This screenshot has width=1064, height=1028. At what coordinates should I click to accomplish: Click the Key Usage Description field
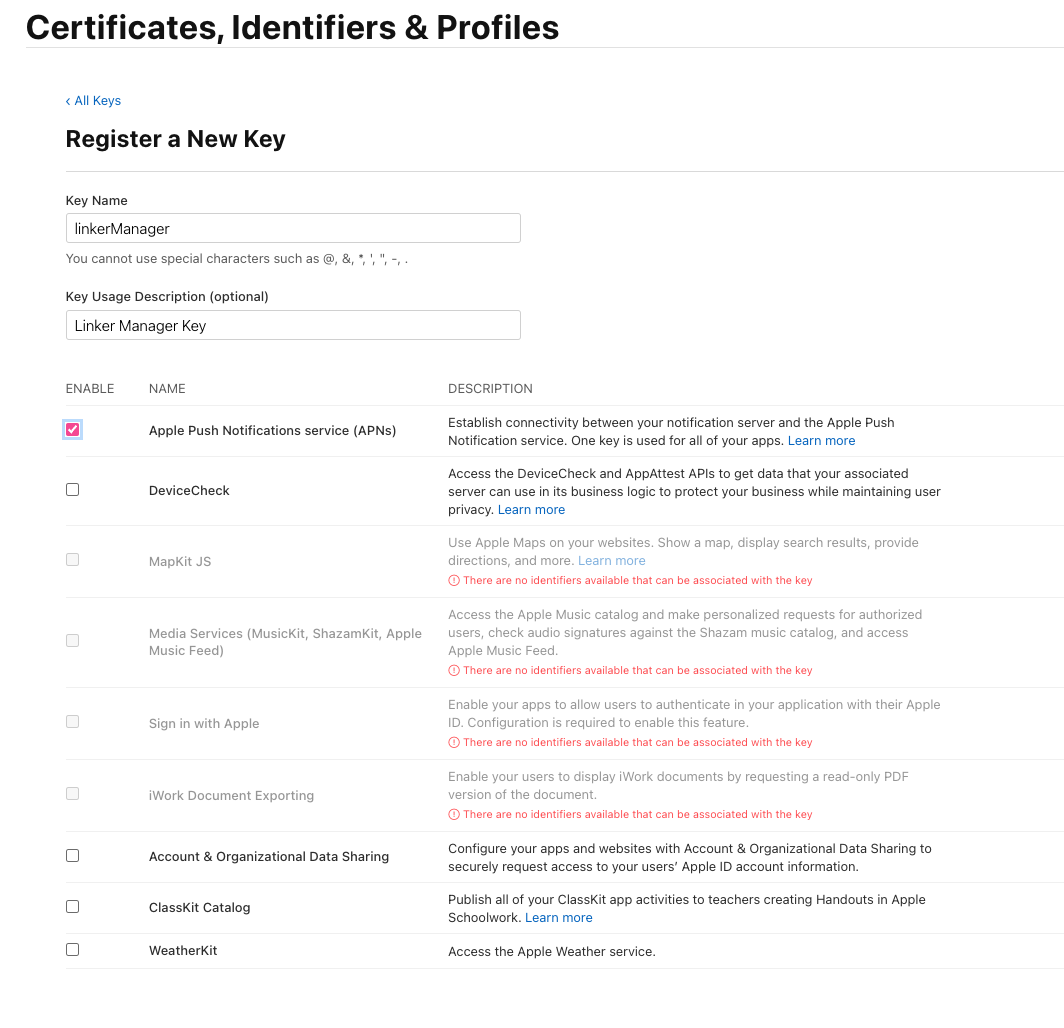coord(293,325)
